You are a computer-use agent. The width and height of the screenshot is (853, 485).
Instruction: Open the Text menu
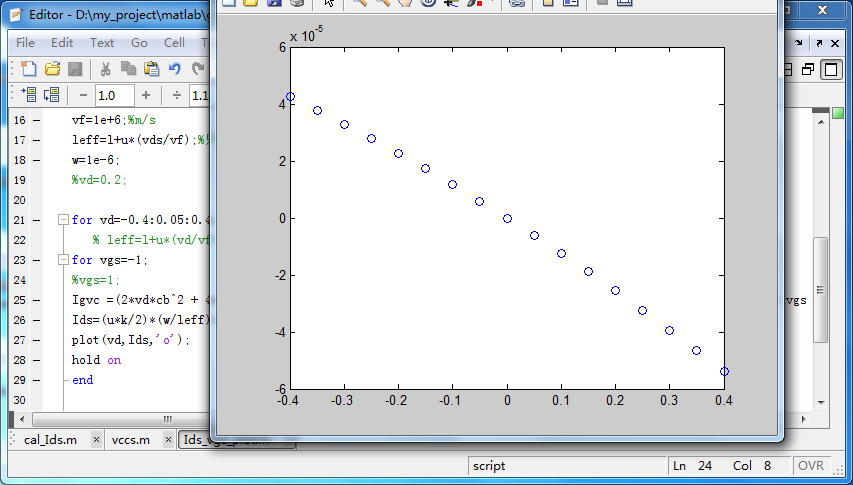[x=102, y=43]
